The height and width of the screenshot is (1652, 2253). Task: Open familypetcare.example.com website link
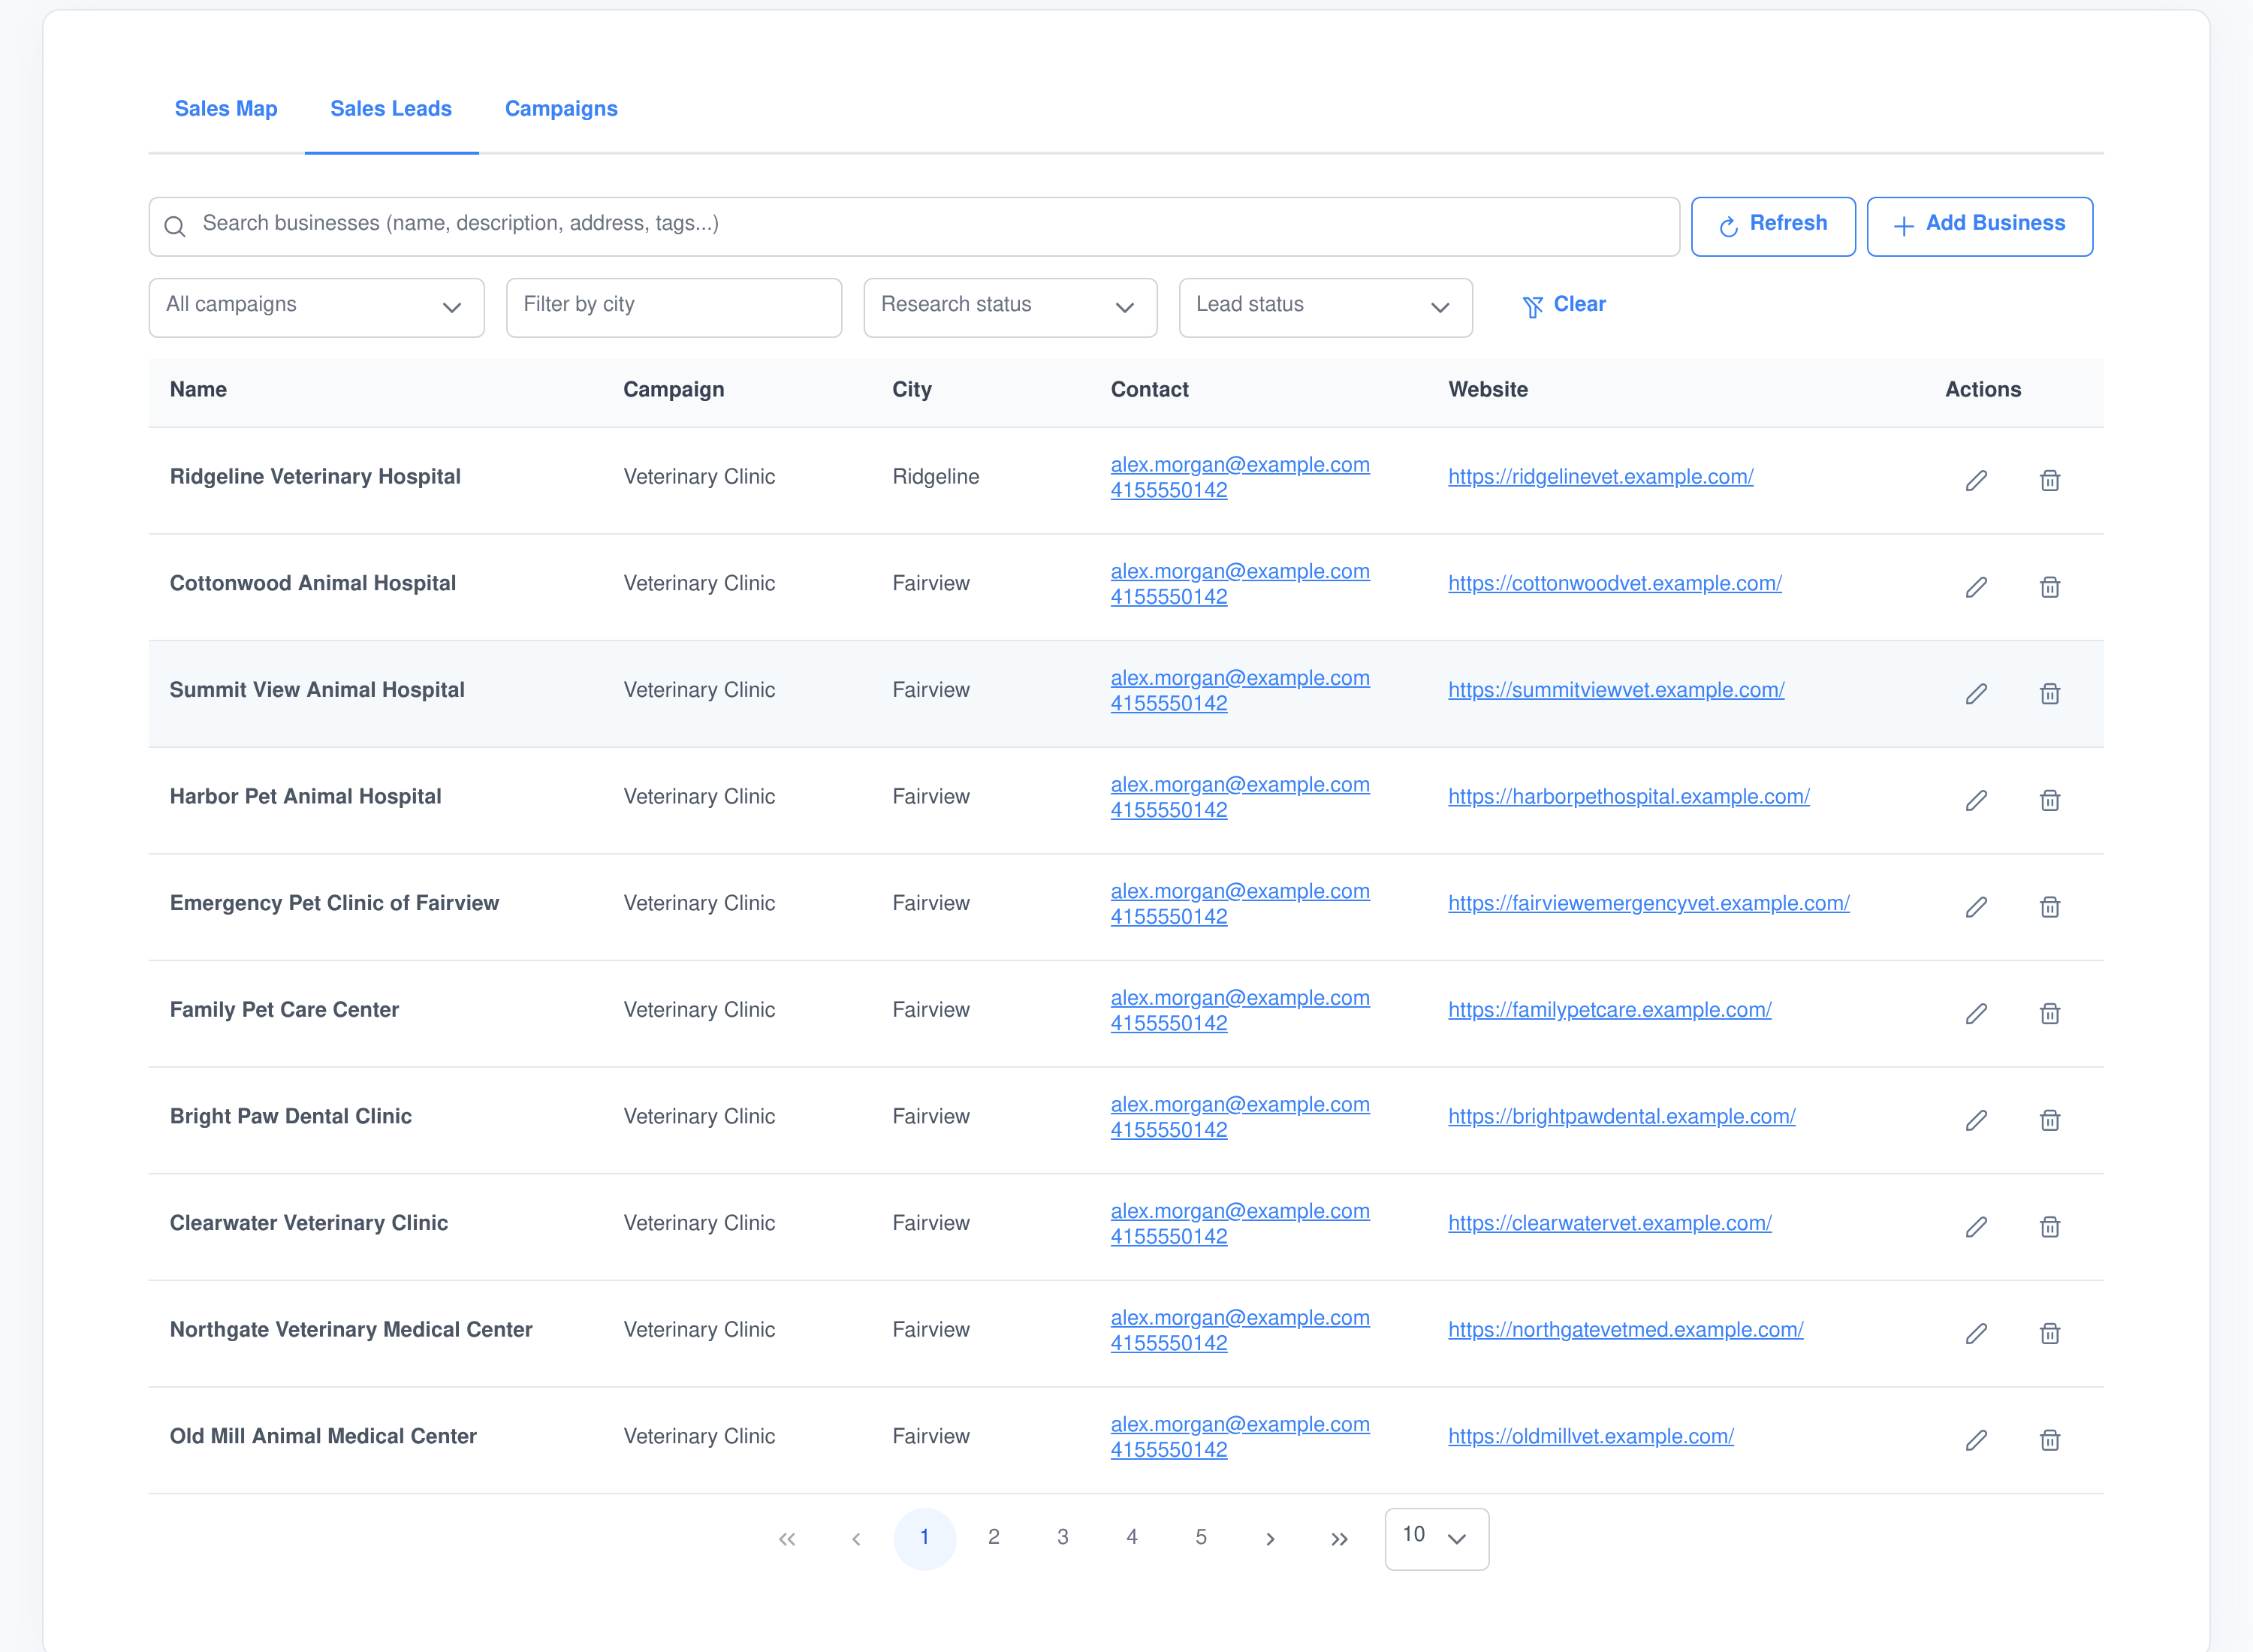(1610, 1010)
